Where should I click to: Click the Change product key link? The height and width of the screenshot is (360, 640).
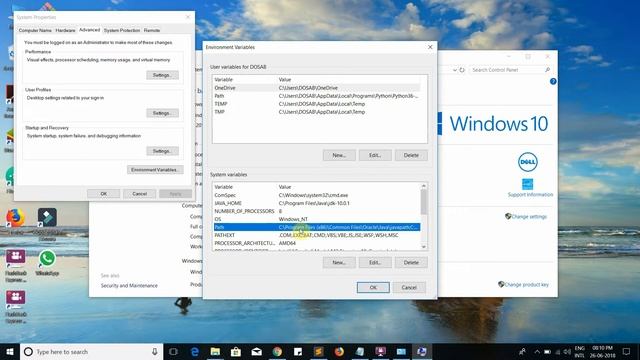coord(526,284)
